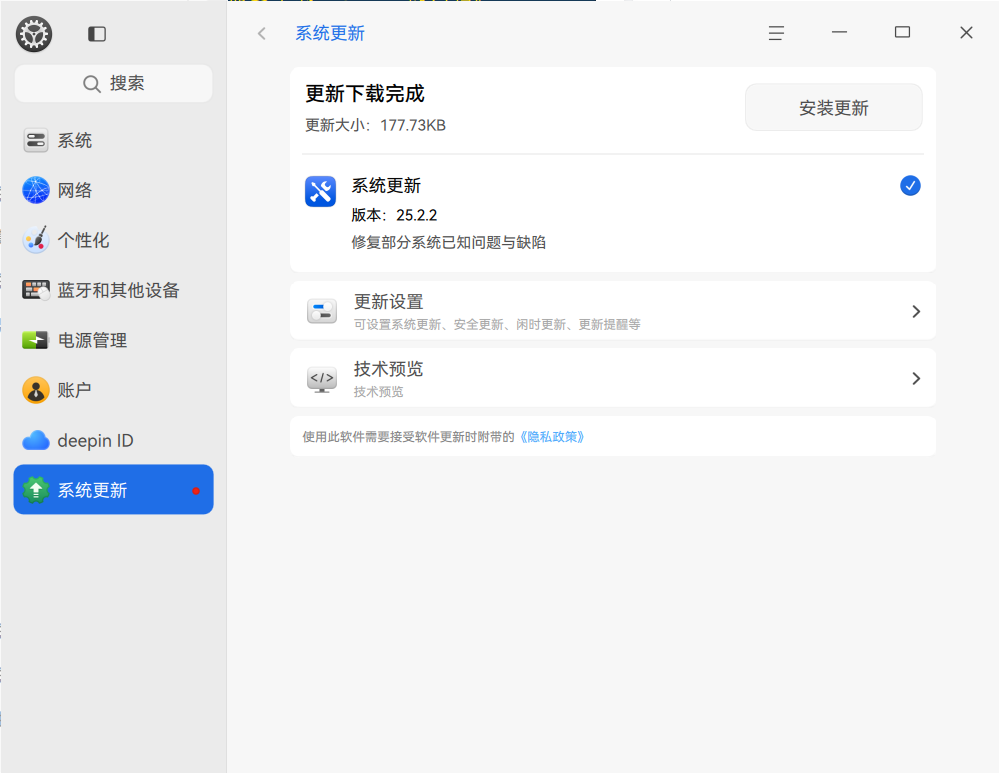Open 电源管理 power settings

[x=113, y=340]
